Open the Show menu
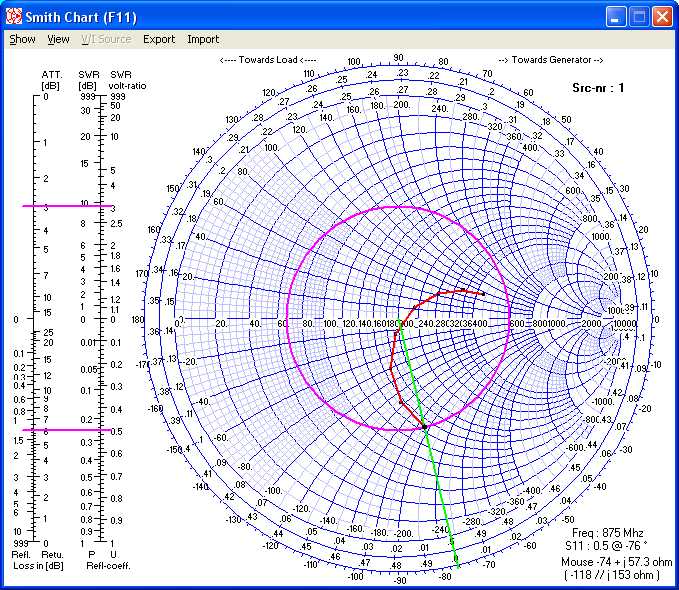 coord(22,39)
